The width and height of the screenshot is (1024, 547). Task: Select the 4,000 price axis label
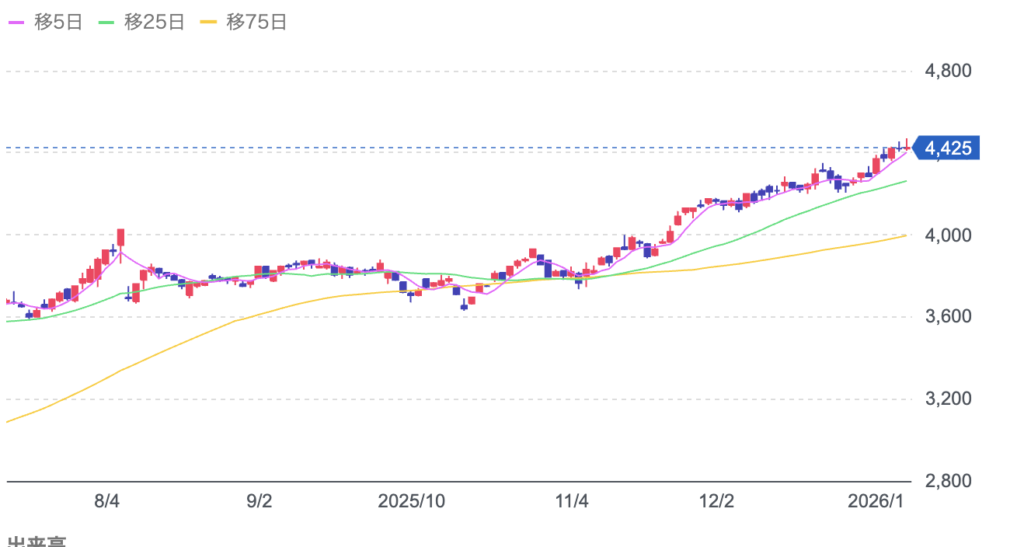pyautogui.click(x=947, y=235)
